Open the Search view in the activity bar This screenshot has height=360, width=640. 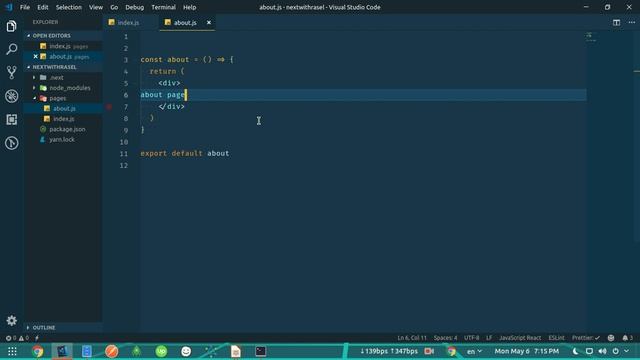11,49
